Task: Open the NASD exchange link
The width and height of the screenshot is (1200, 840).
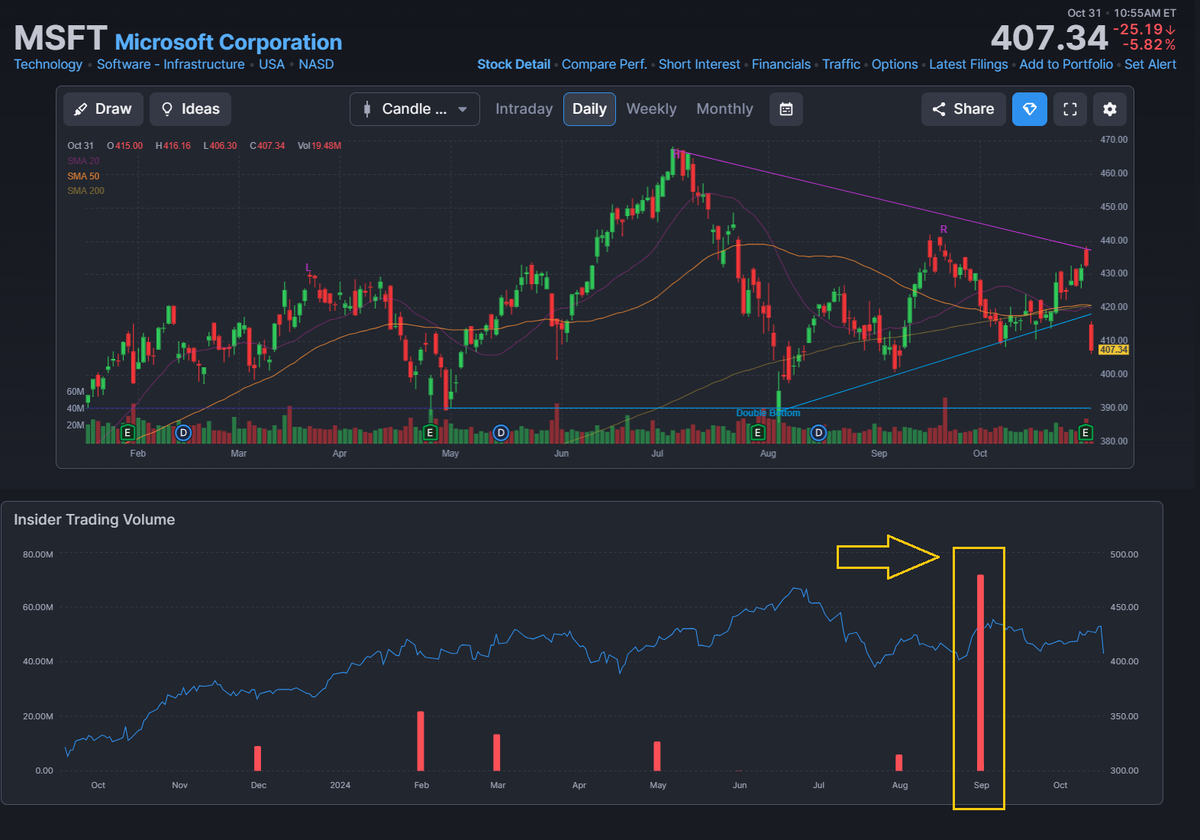Action: click(316, 64)
